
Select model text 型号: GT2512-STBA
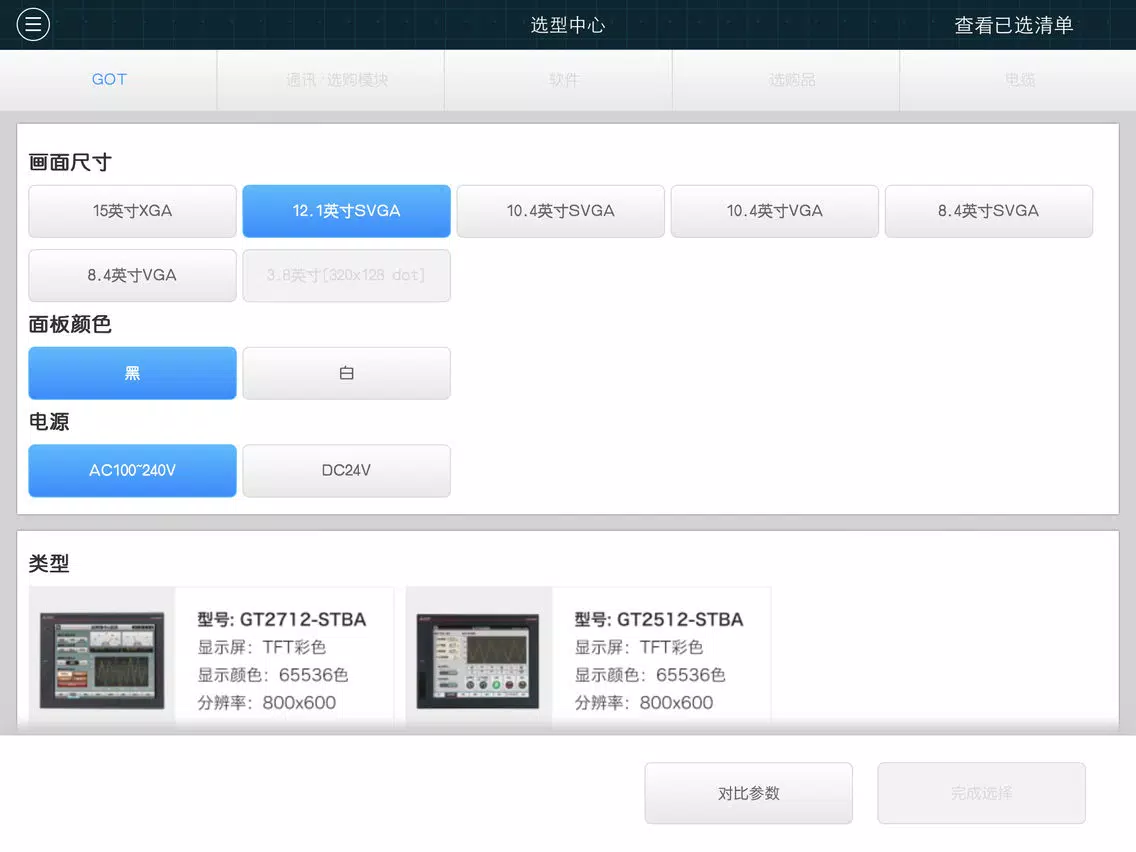point(659,619)
